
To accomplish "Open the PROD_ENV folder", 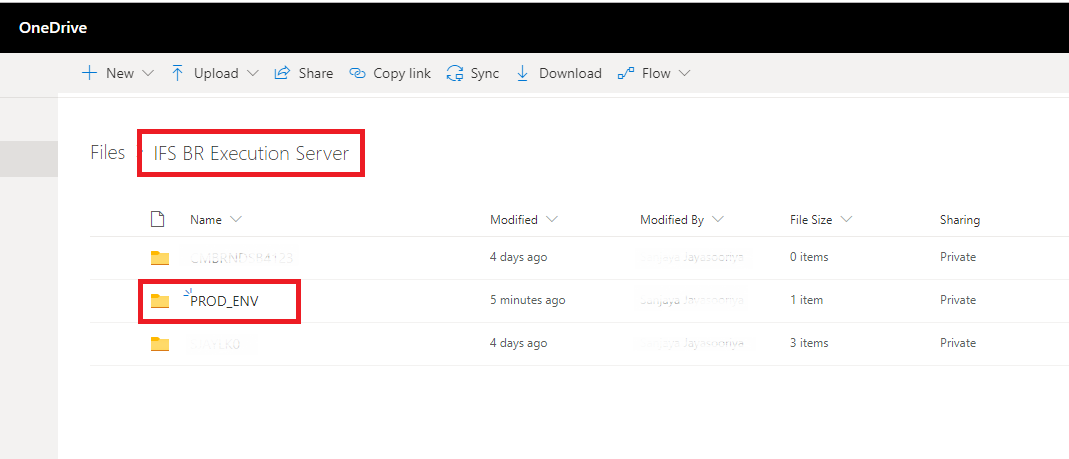I will pyautogui.click(x=224, y=300).
